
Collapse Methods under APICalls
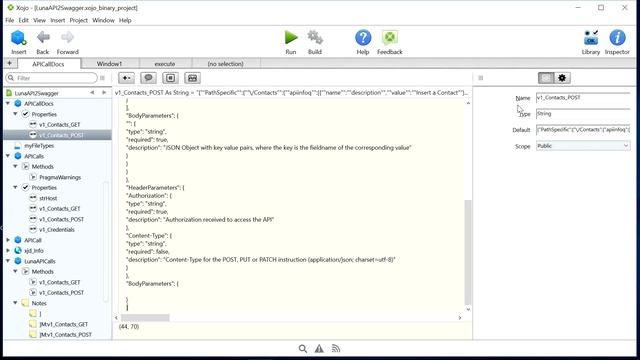coord(16,167)
